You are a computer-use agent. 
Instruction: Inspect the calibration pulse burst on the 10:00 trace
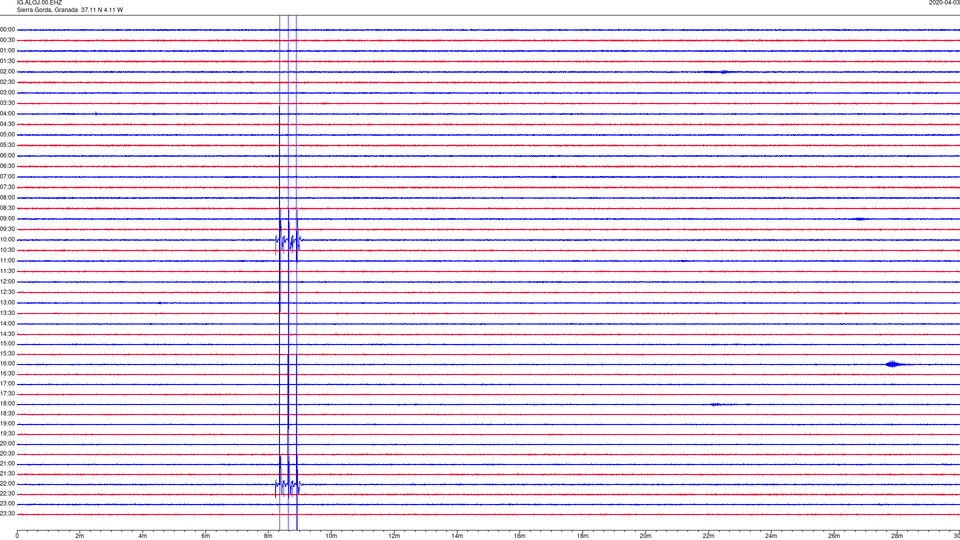pyautogui.click(x=288, y=241)
